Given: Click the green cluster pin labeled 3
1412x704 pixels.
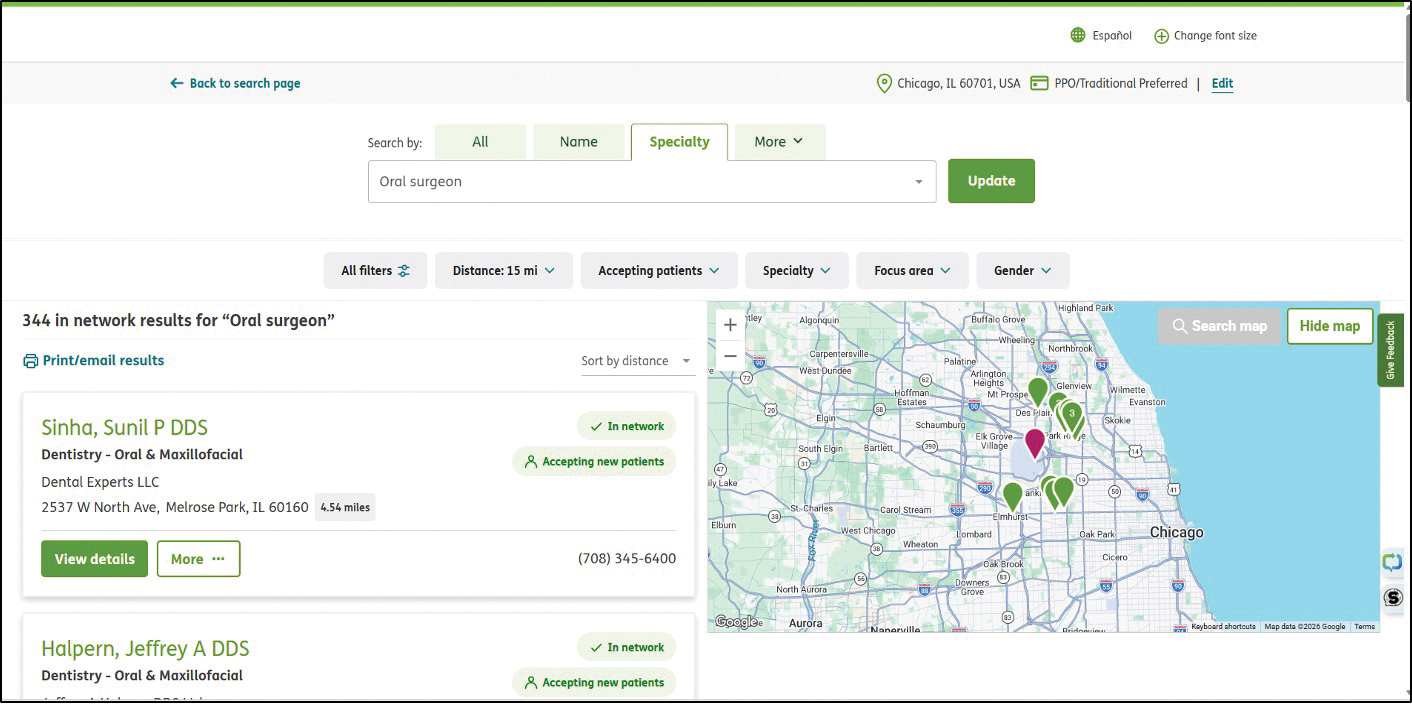Looking at the screenshot, I should click(1072, 414).
